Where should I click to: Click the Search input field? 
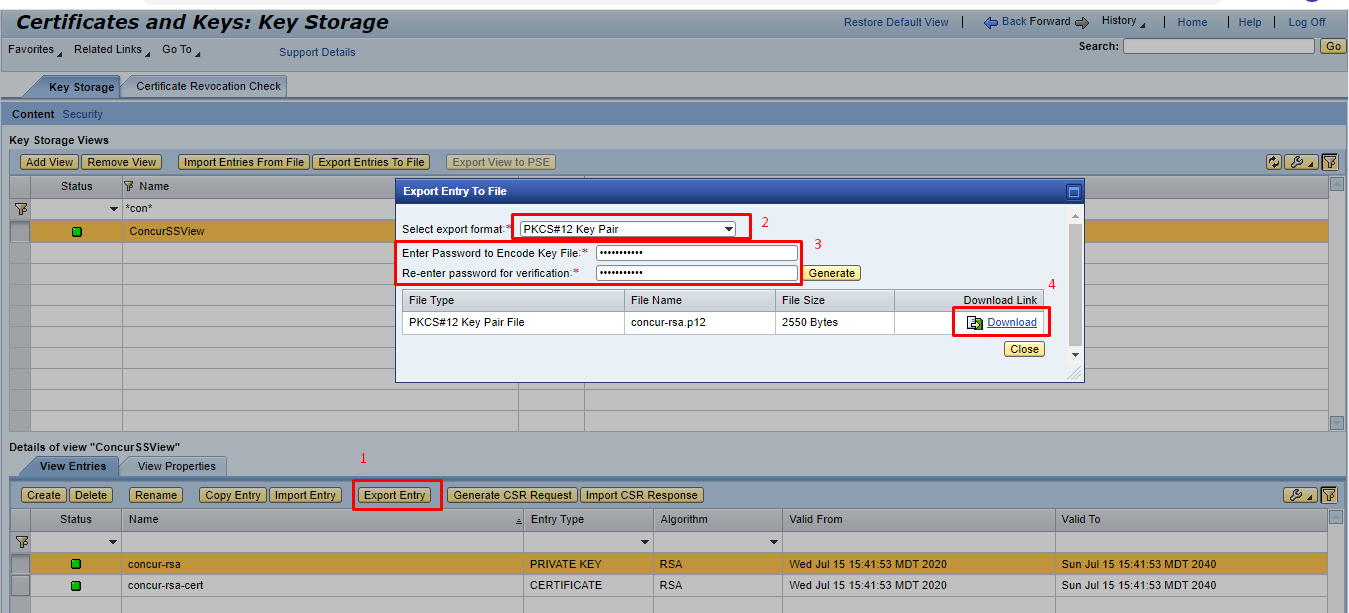coord(1218,46)
